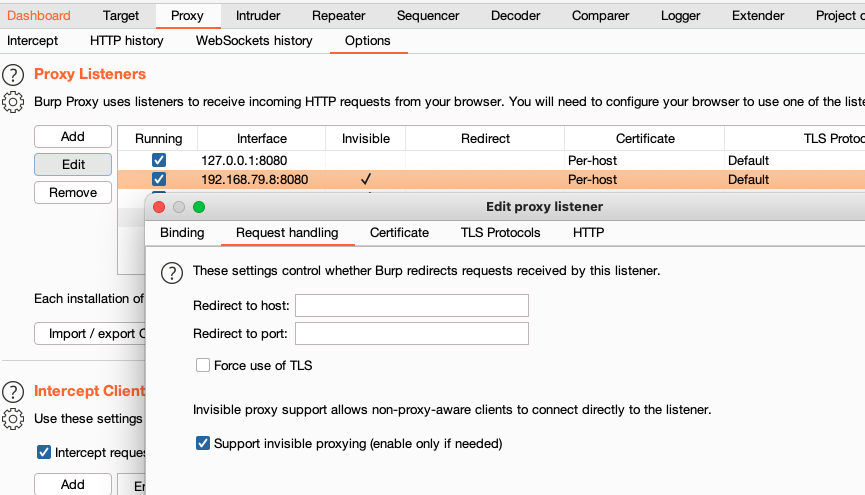This screenshot has height=495, width=865.
Task: Toggle Running checkbox for 127.0.0.1:8080 listener
Action: (159, 160)
